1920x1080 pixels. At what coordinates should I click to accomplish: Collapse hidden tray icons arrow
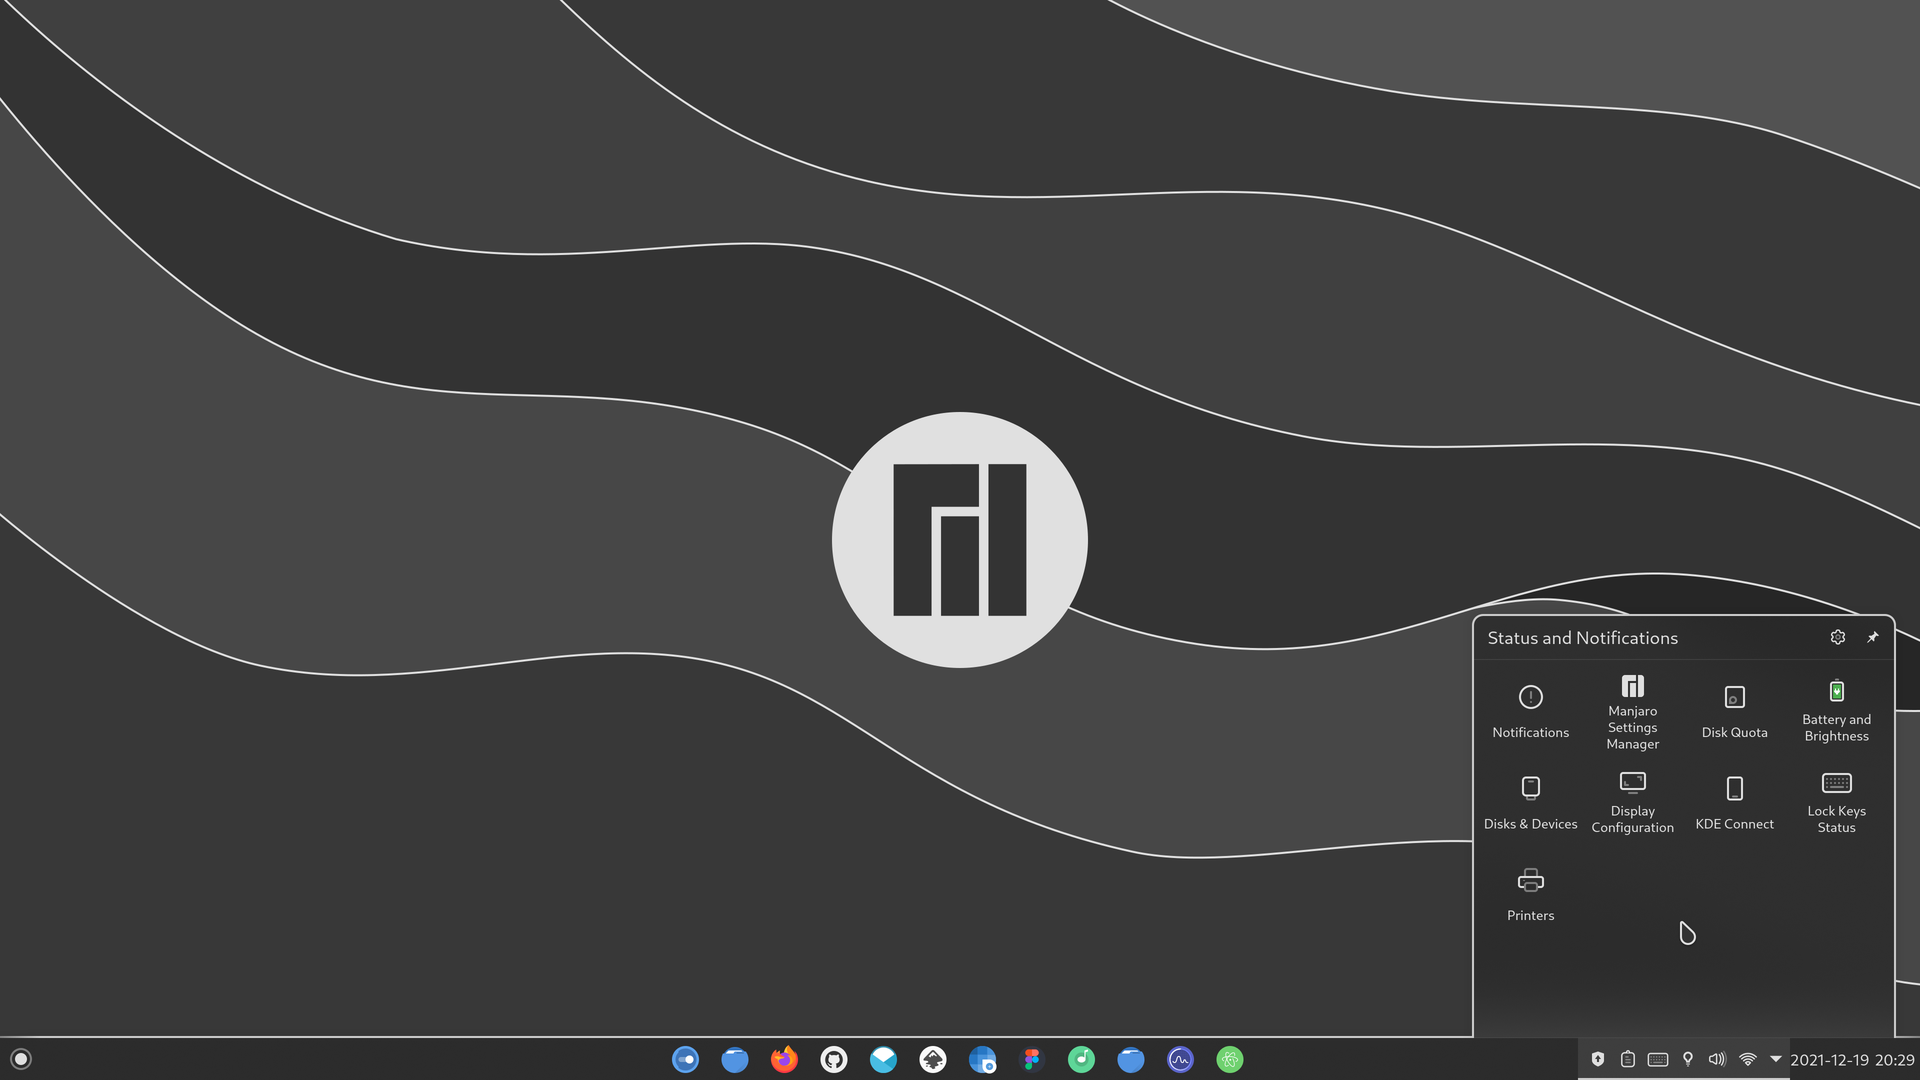(x=1776, y=1059)
